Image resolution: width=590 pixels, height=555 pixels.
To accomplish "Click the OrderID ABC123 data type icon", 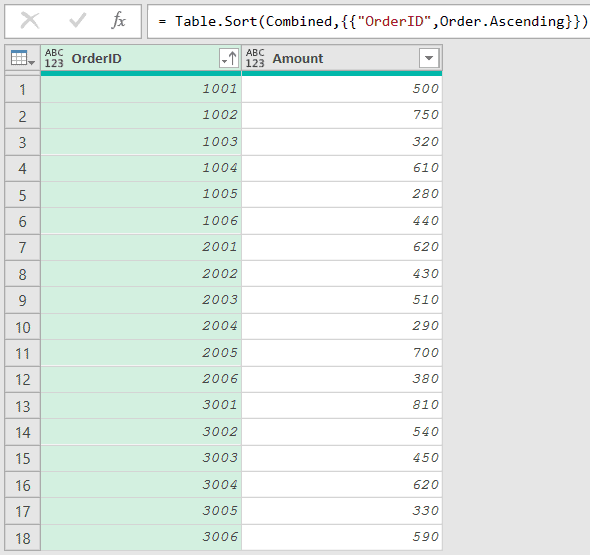I will click(54, 58).
